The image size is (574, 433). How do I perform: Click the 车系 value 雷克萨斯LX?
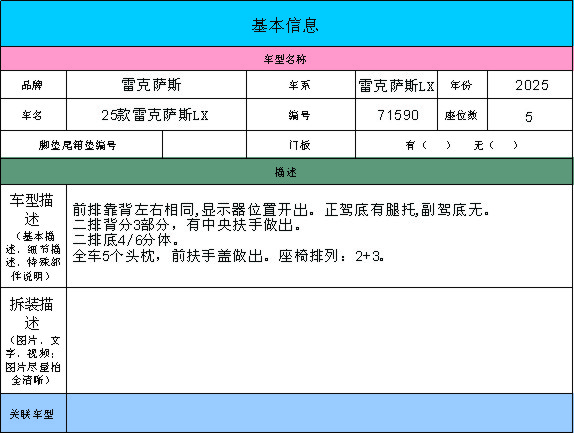click(396, 85)
